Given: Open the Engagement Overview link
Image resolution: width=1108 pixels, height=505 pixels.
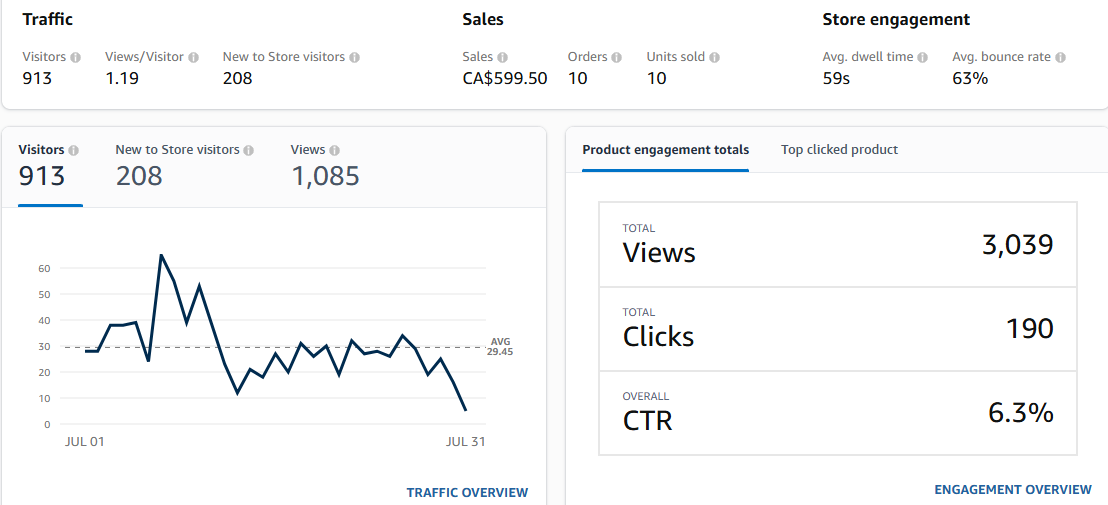Looking at the screenshot, I should (1013, 489).
